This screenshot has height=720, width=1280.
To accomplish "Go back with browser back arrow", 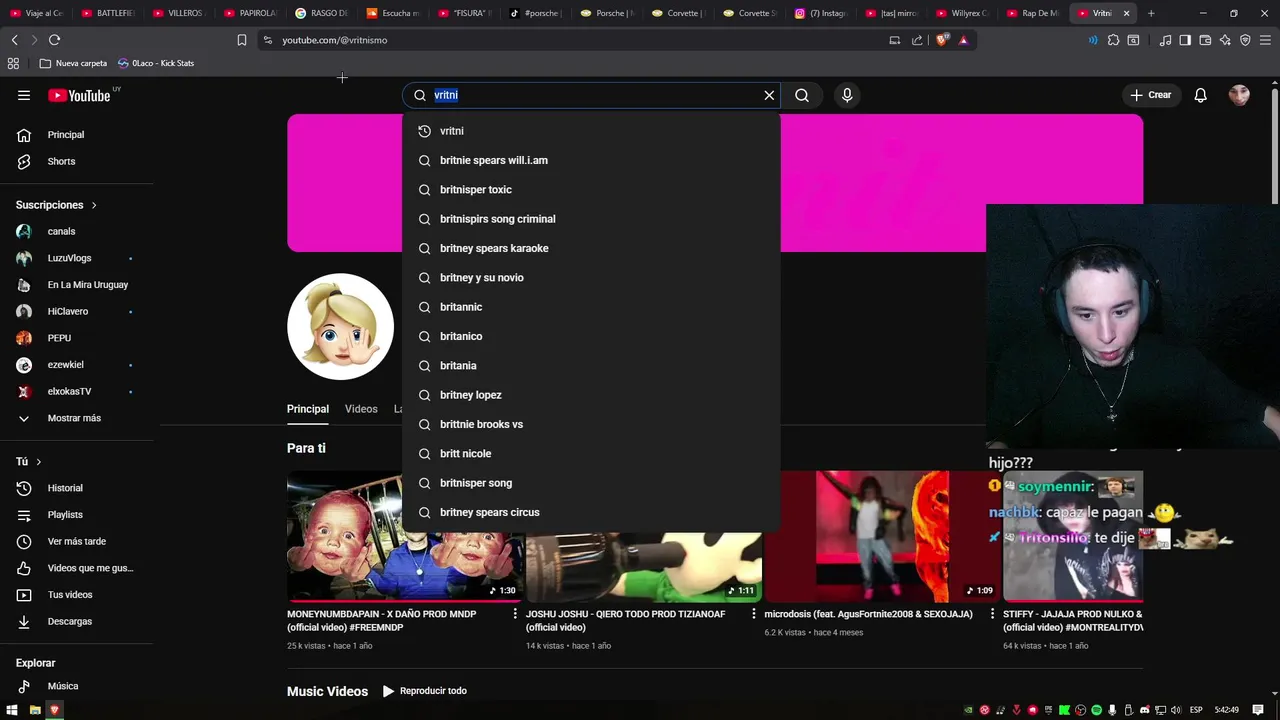I will click(x=14, y=40).
